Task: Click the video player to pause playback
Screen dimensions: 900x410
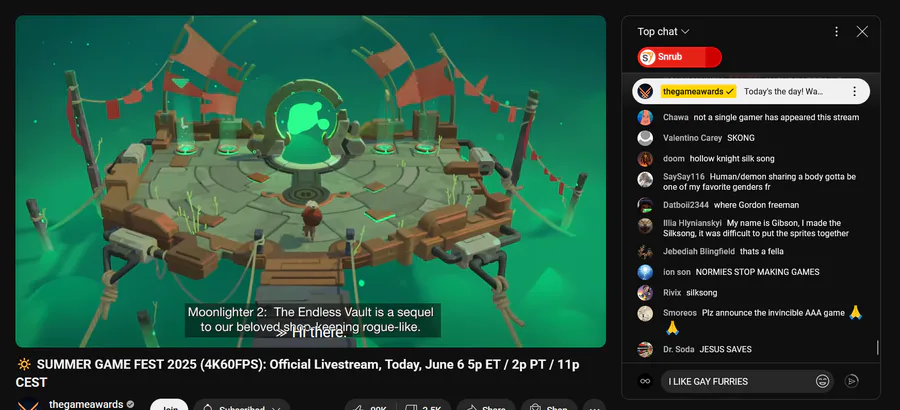Action: [311, 181]
